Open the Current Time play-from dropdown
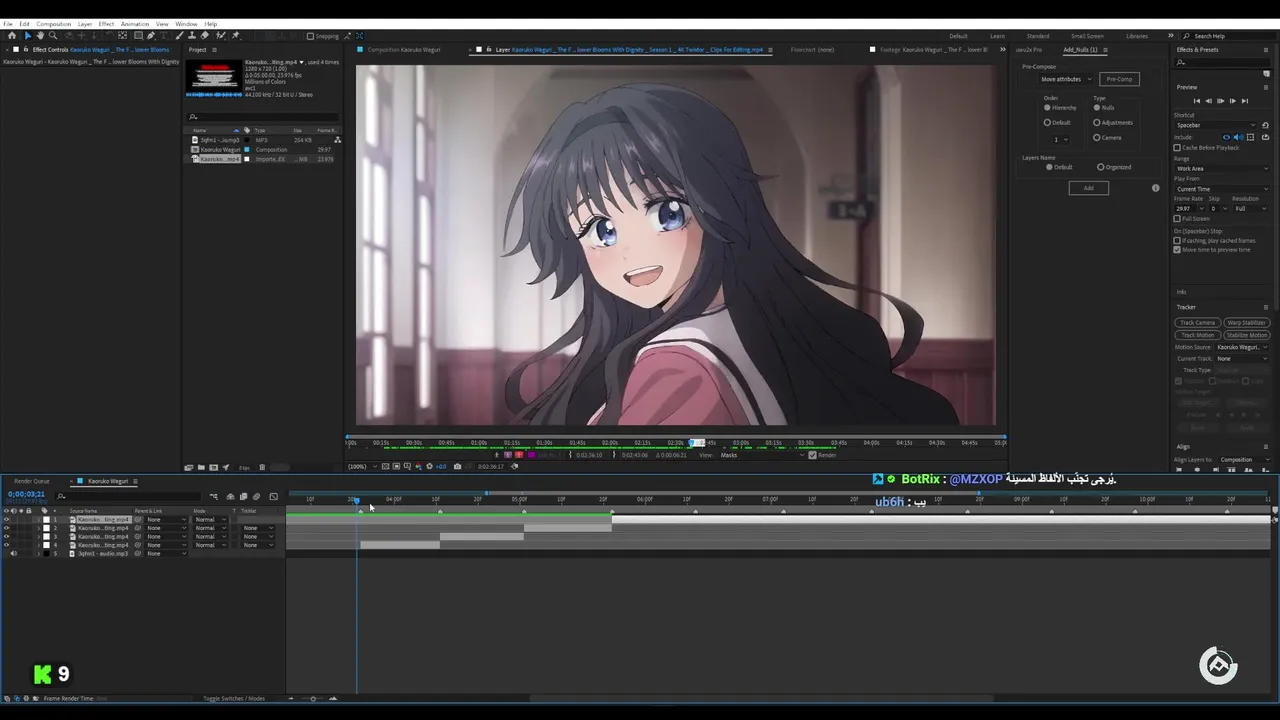Image resolution: width=1280 pixels, height=720 pixels. tap(1222, 189)
